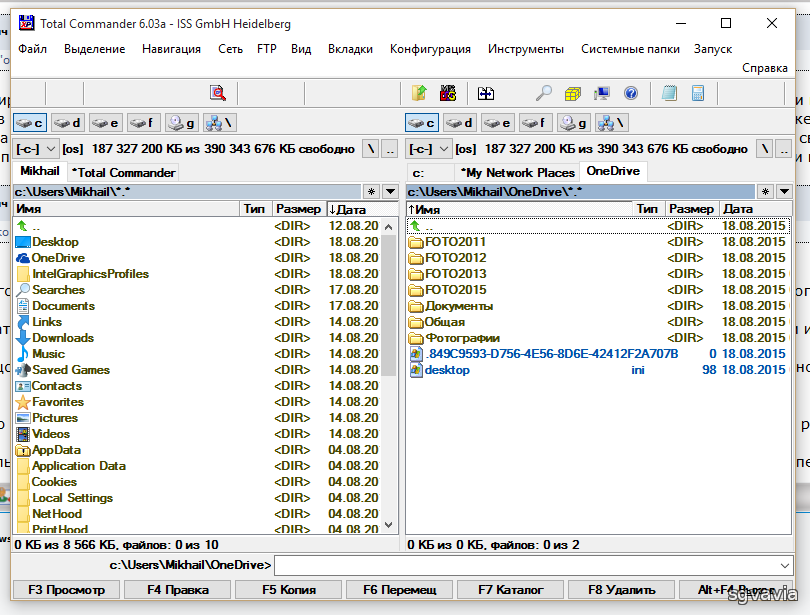Sort left panel by Размер column header

point(299,209)
